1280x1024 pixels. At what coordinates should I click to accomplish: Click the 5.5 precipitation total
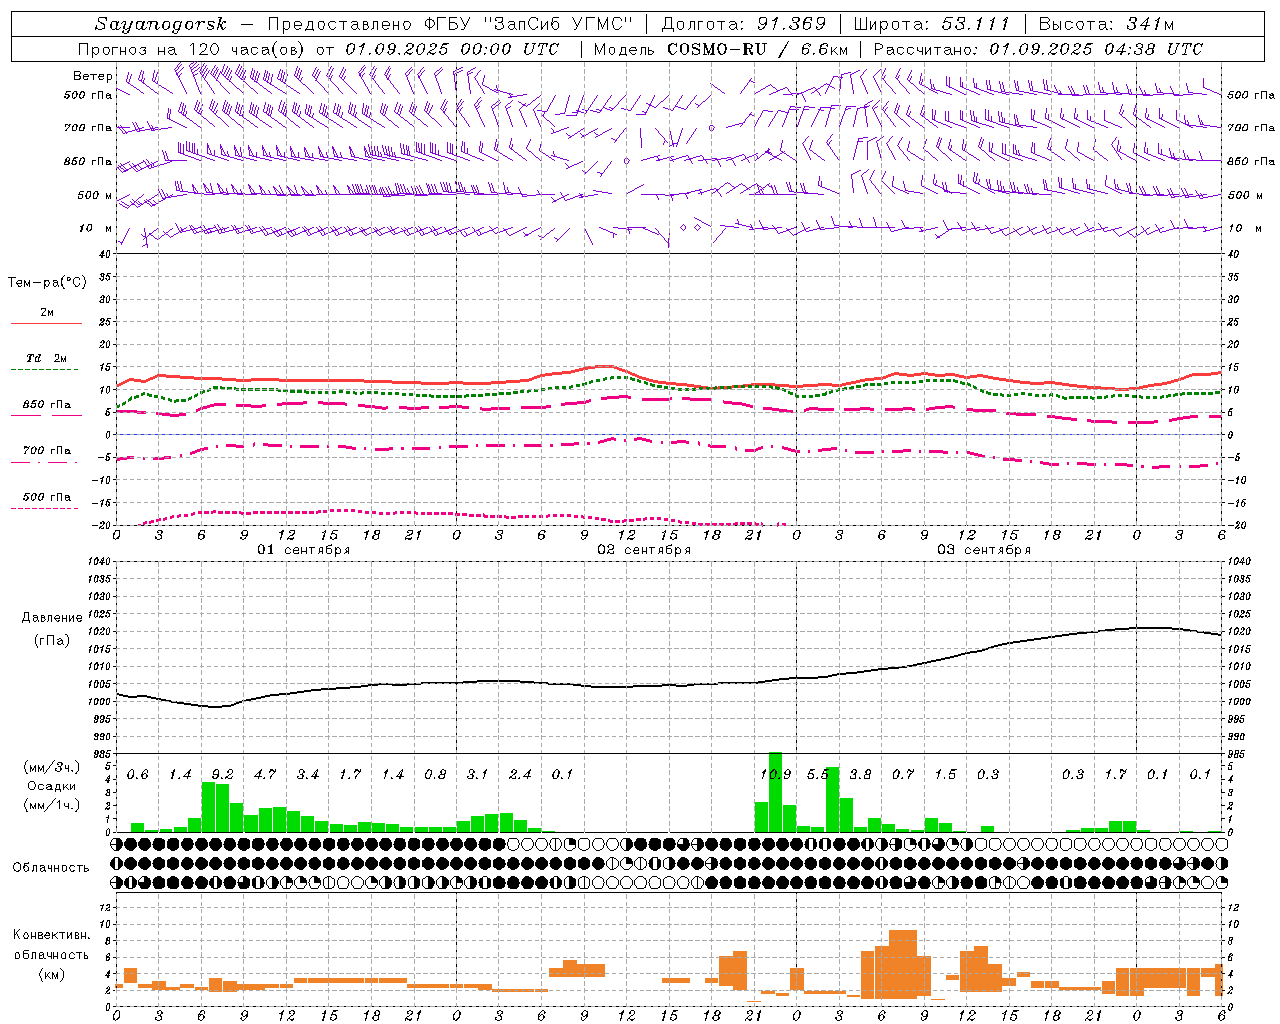[818, 774]
